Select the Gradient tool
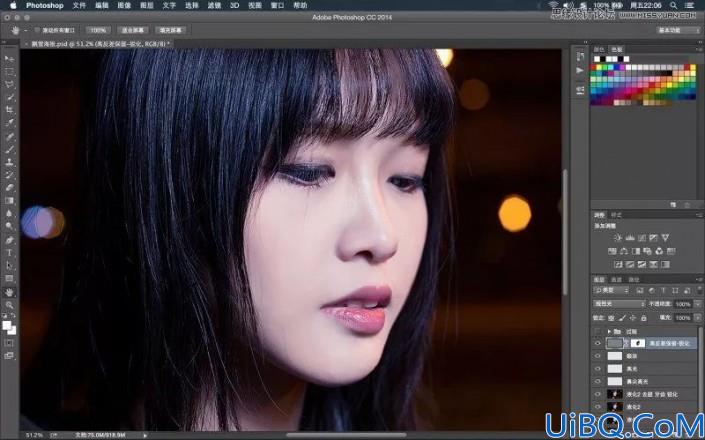705x440 pixels. [x=9, y=200]
